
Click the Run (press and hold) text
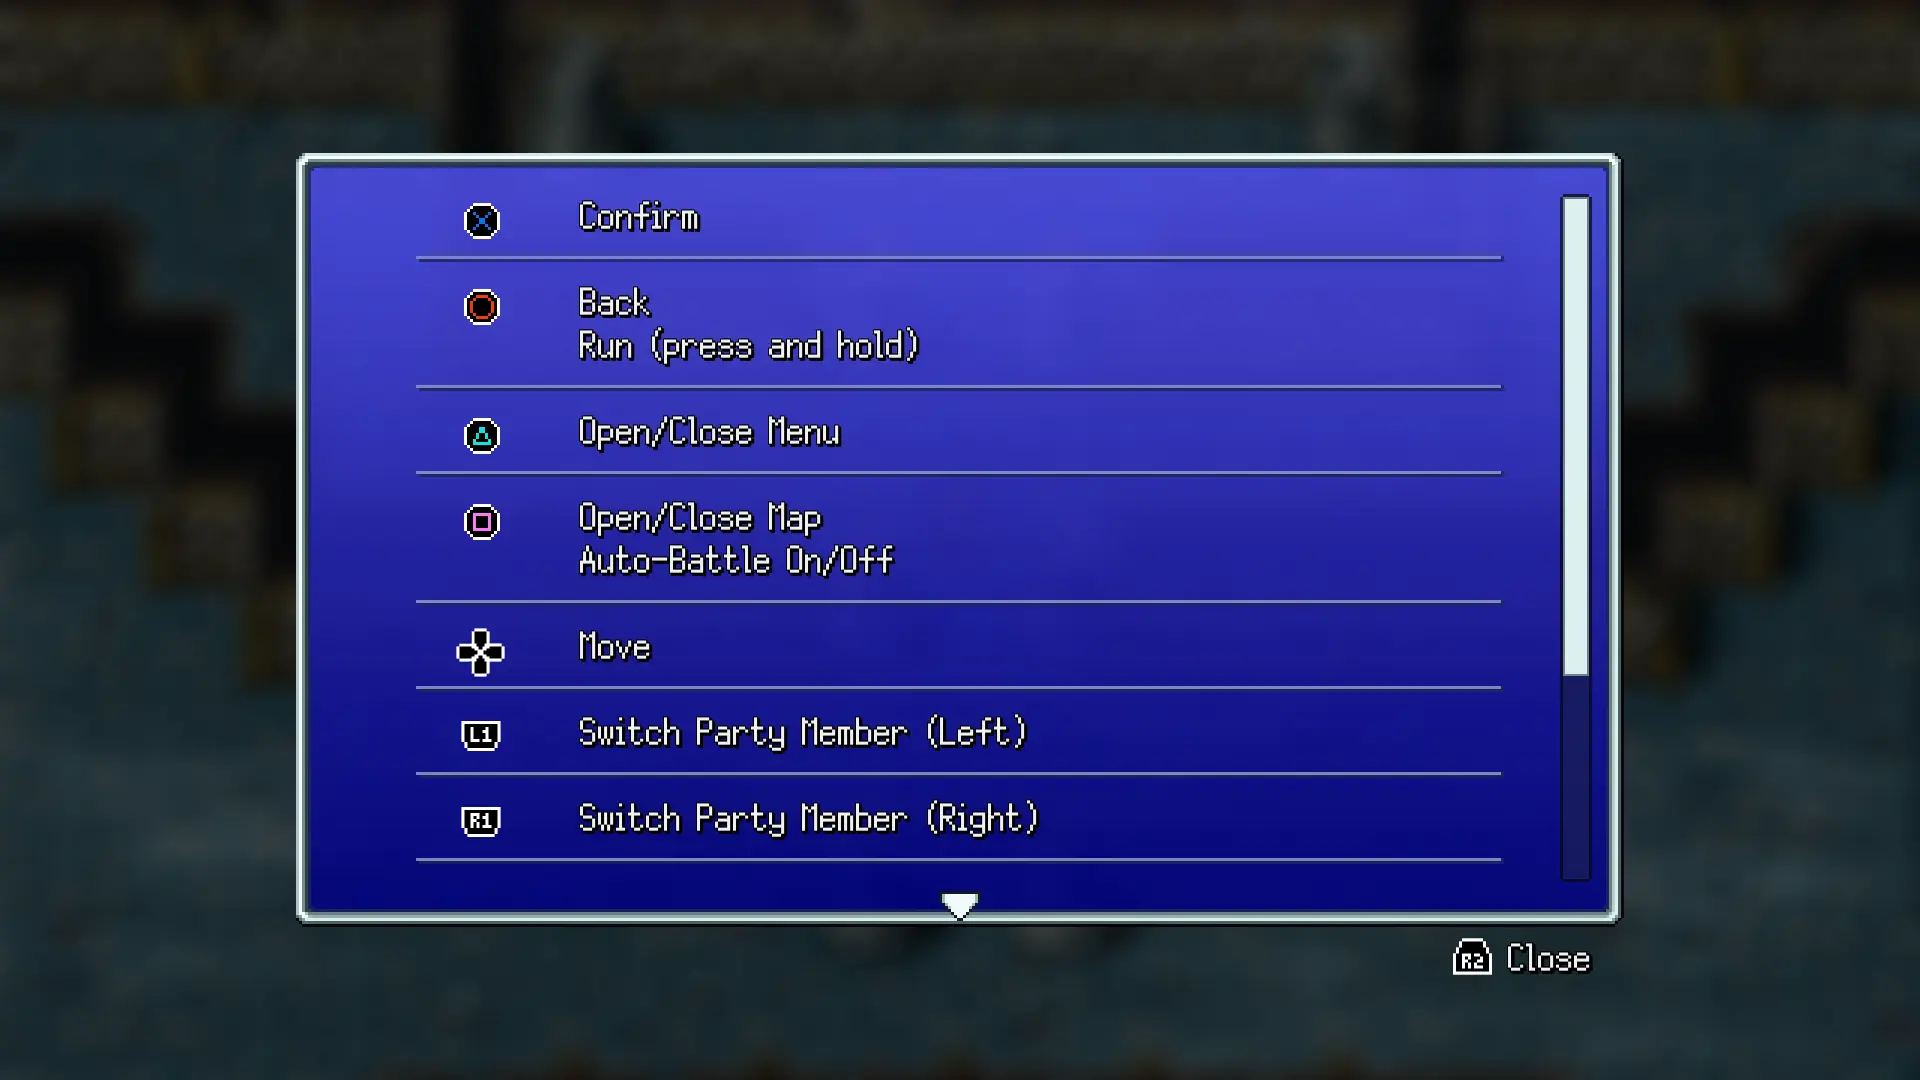pos(748,346)
